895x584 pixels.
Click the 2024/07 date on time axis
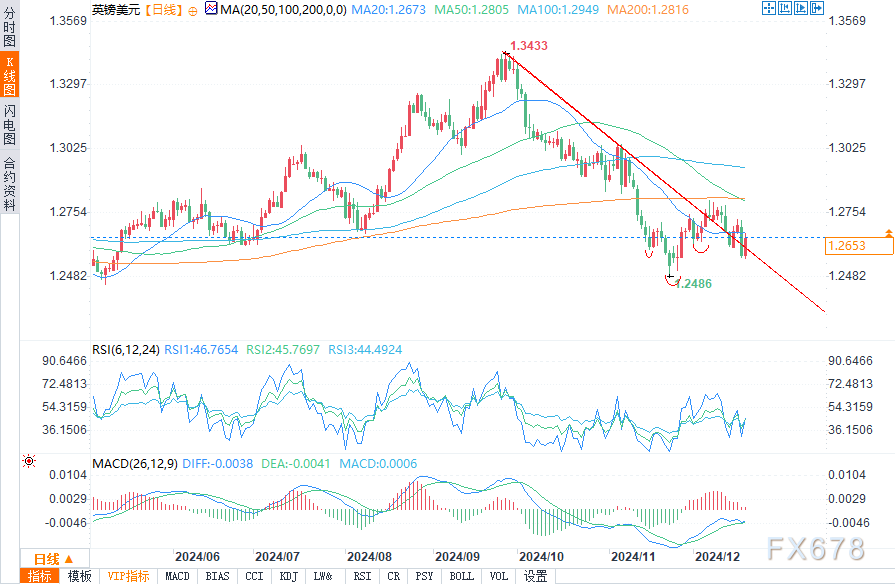277,557
